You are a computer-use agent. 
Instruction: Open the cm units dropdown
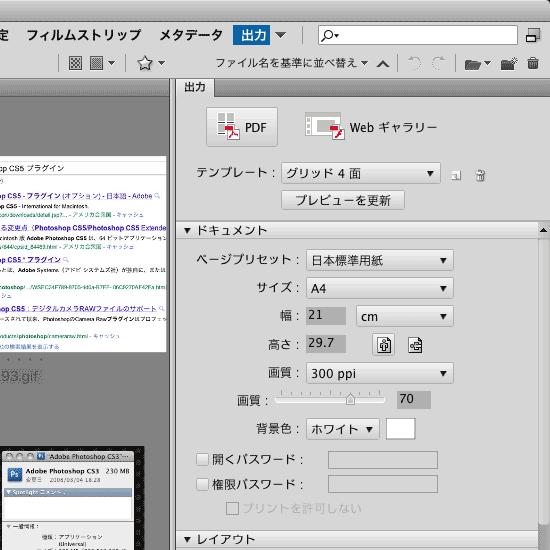pyautogui.click(x=405, y=316)
